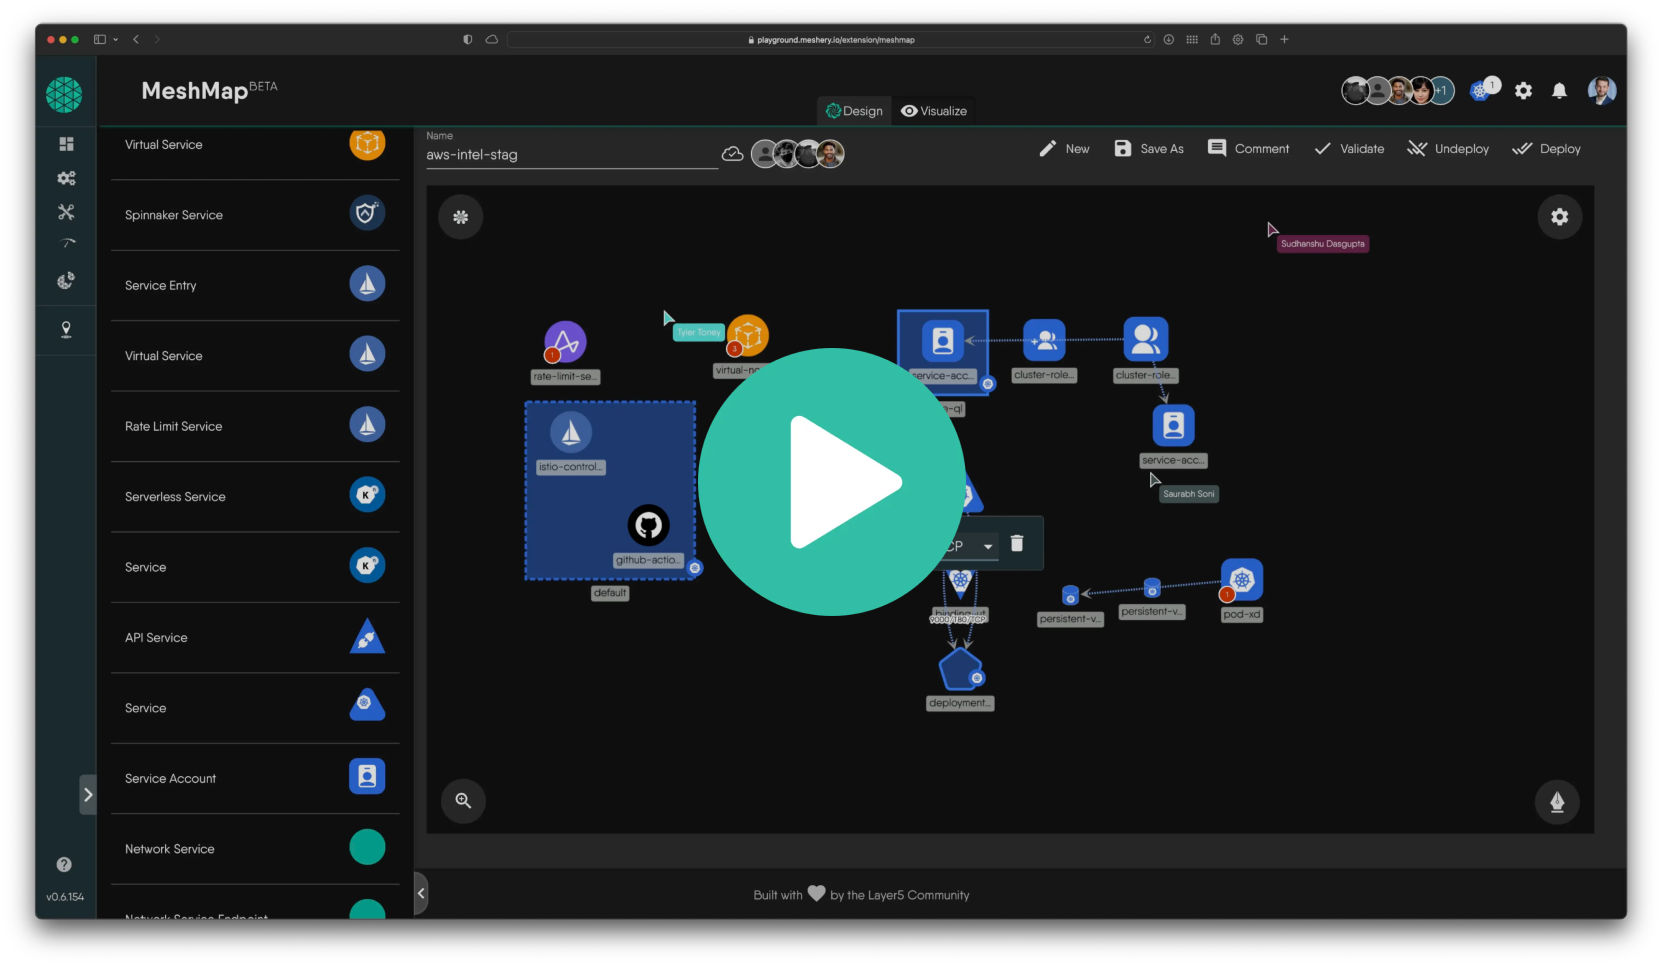The height and width of the screenshot is (966, 1662).
Task: Open Kubernetes contexts icon in header
Action: coord(1481,91)
